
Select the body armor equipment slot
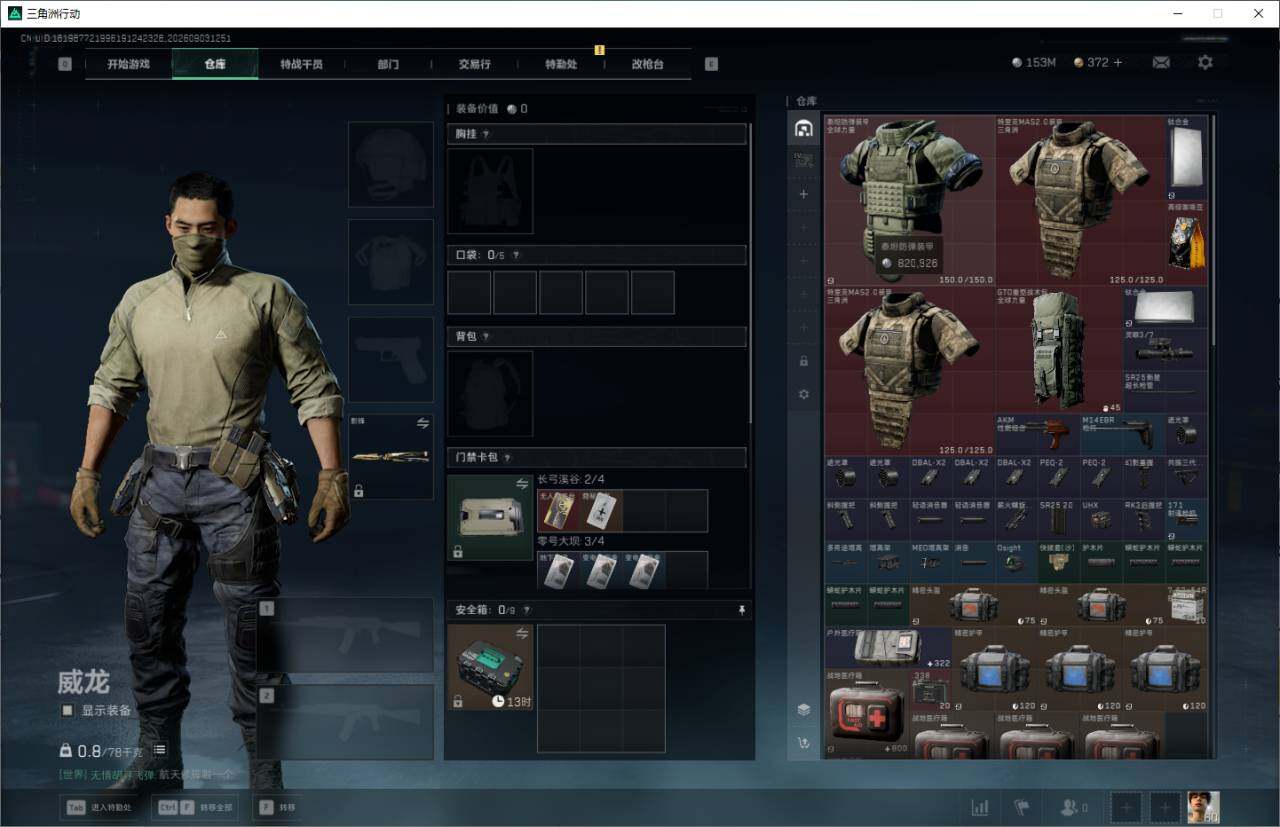(x=391, y=262)
